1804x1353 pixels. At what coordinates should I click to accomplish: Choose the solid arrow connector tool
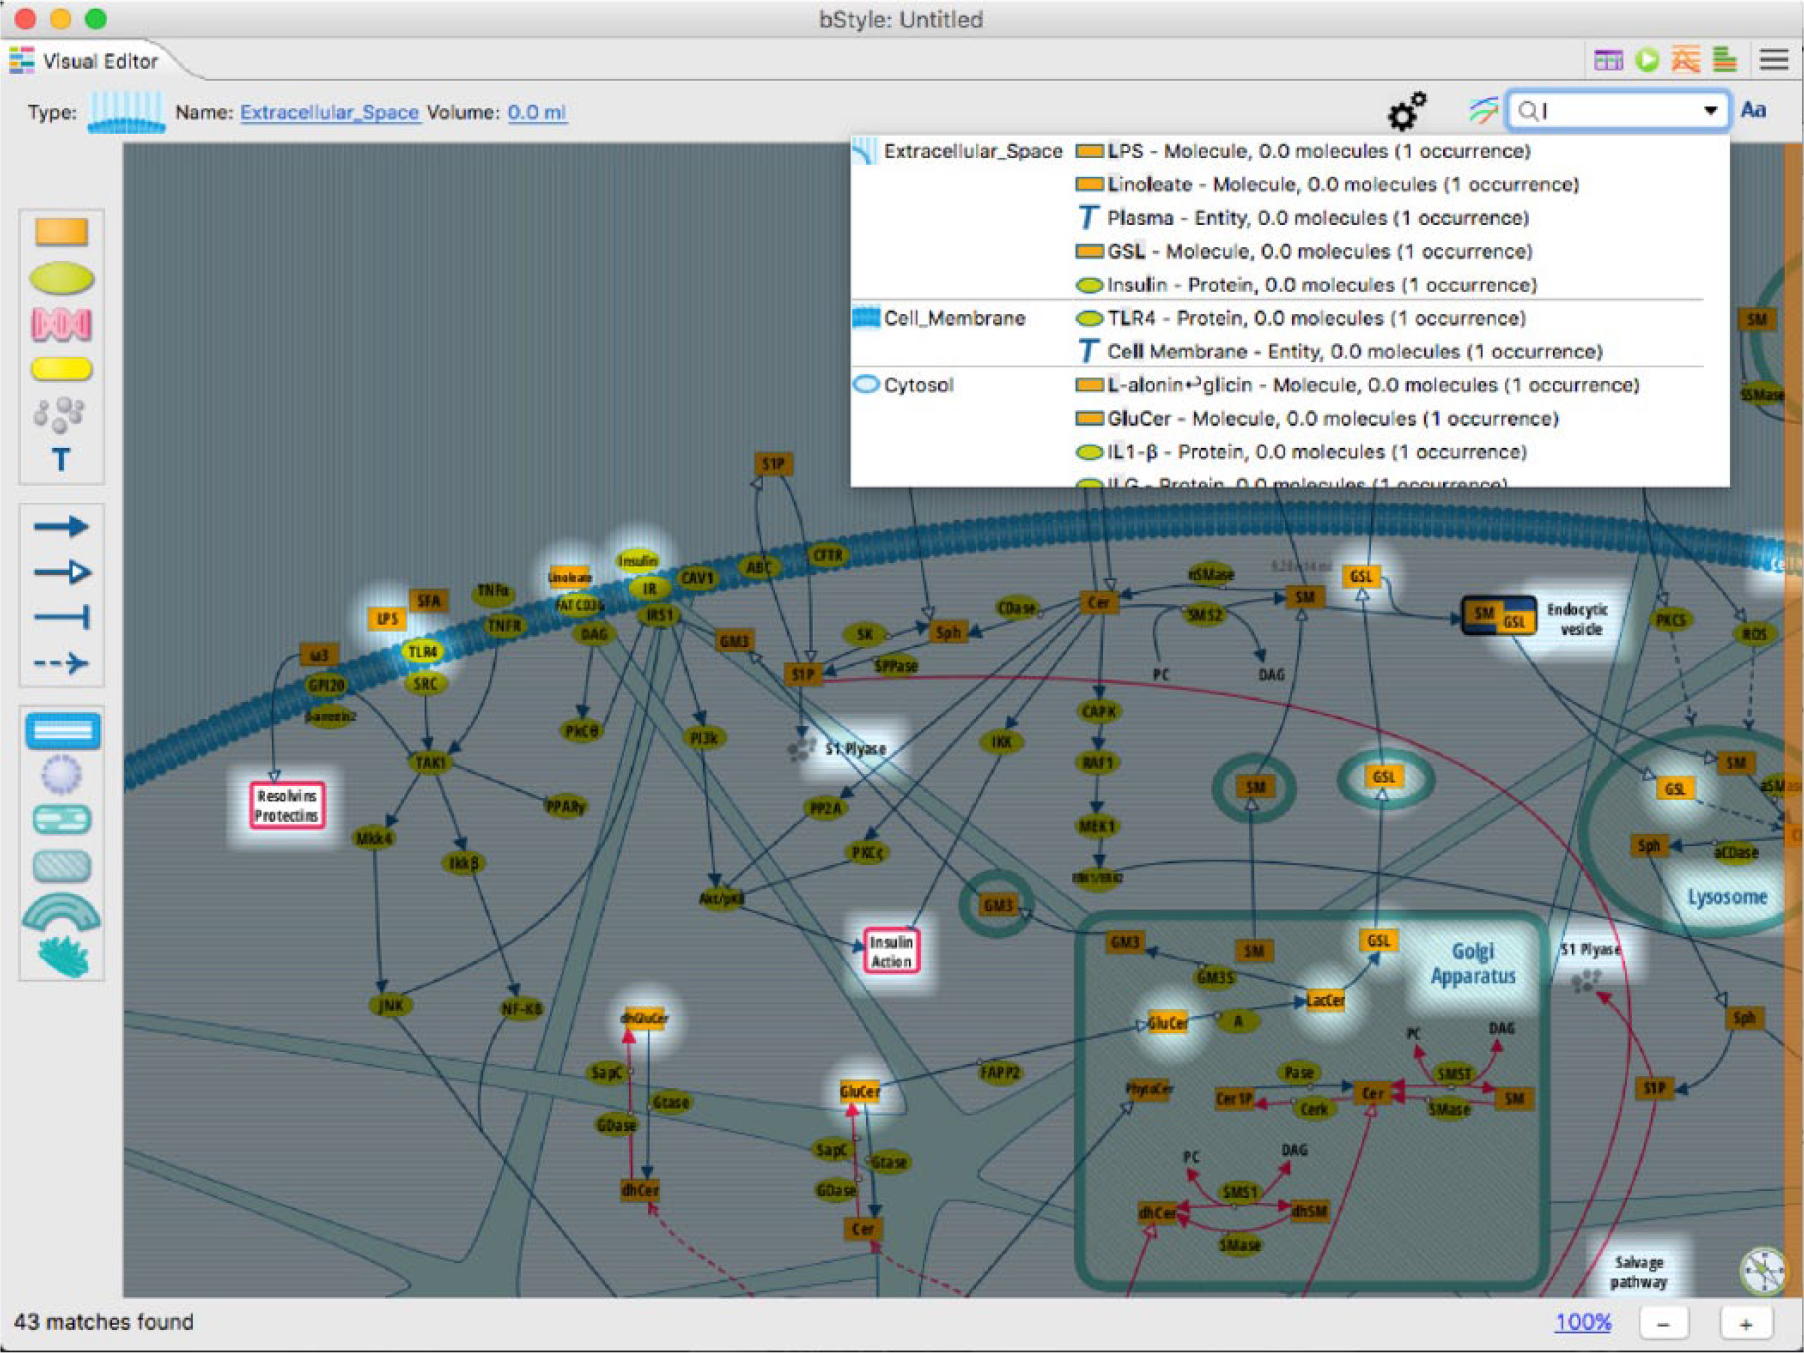tap(61, 526)
